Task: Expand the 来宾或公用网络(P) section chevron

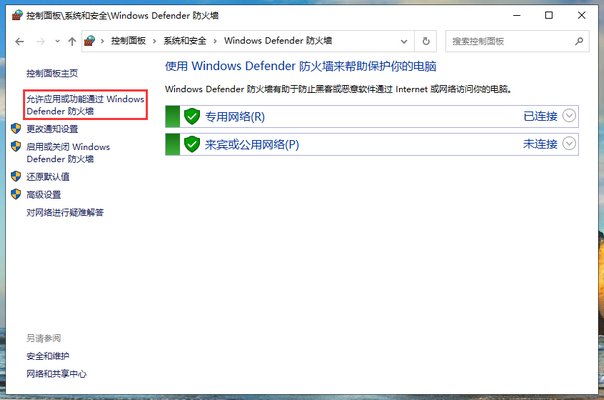Action: pyautogui.click(x=570, y=144)
